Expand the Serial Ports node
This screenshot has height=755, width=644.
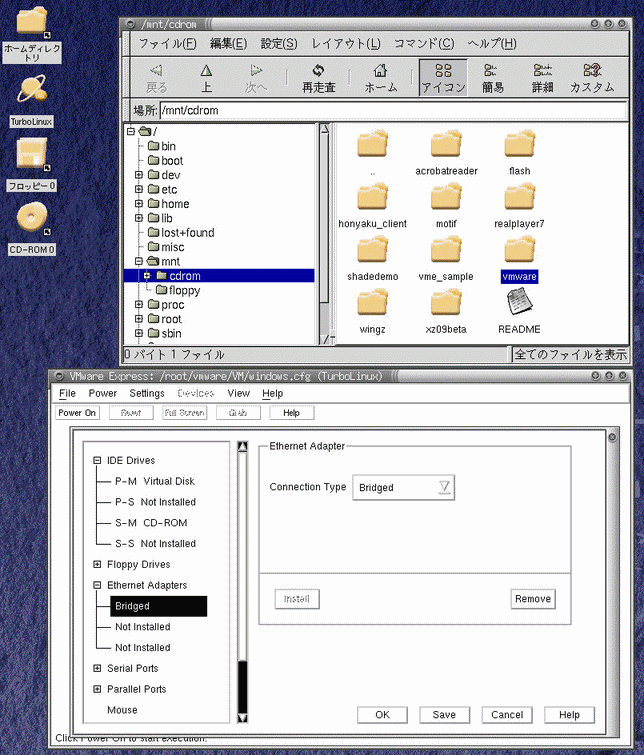click(97, 668)
